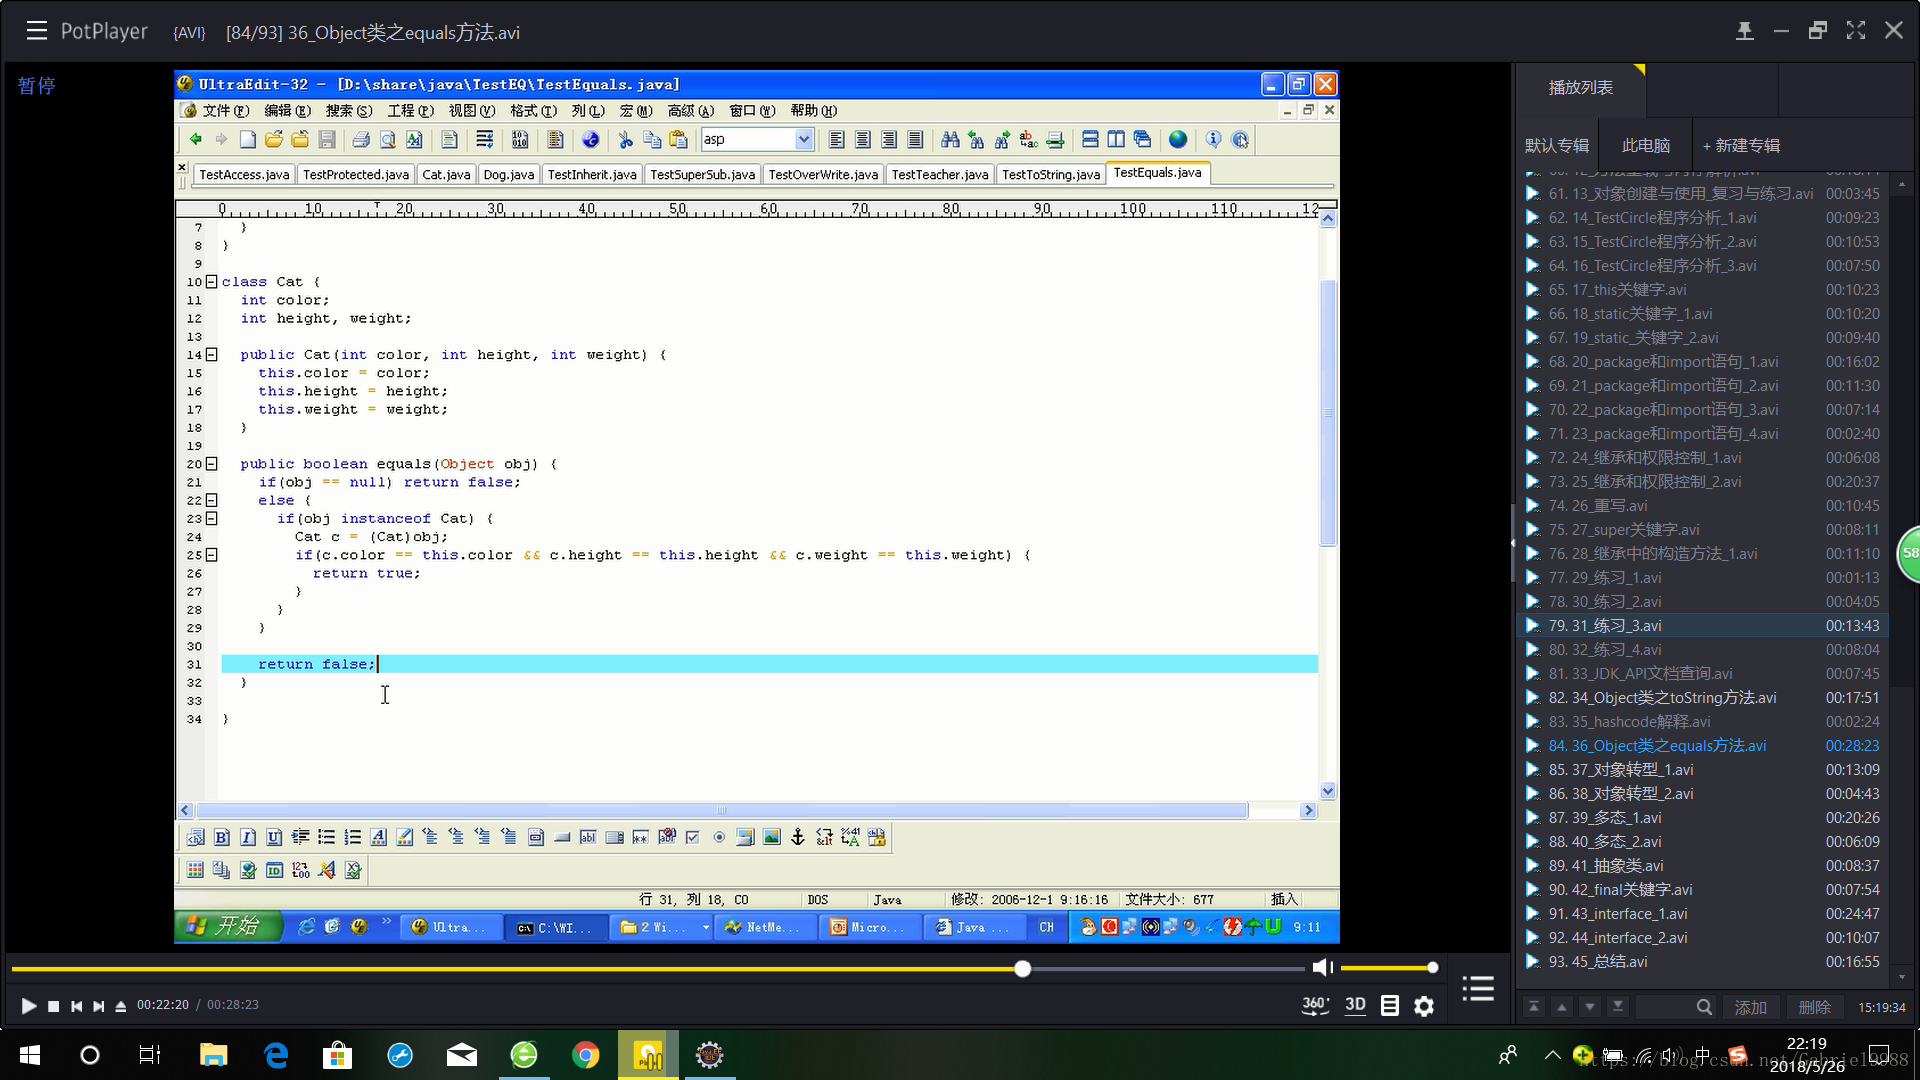Open the subtitle/caption panel icon
Screen dimensions: 1920x1080
[1390, 1006]
